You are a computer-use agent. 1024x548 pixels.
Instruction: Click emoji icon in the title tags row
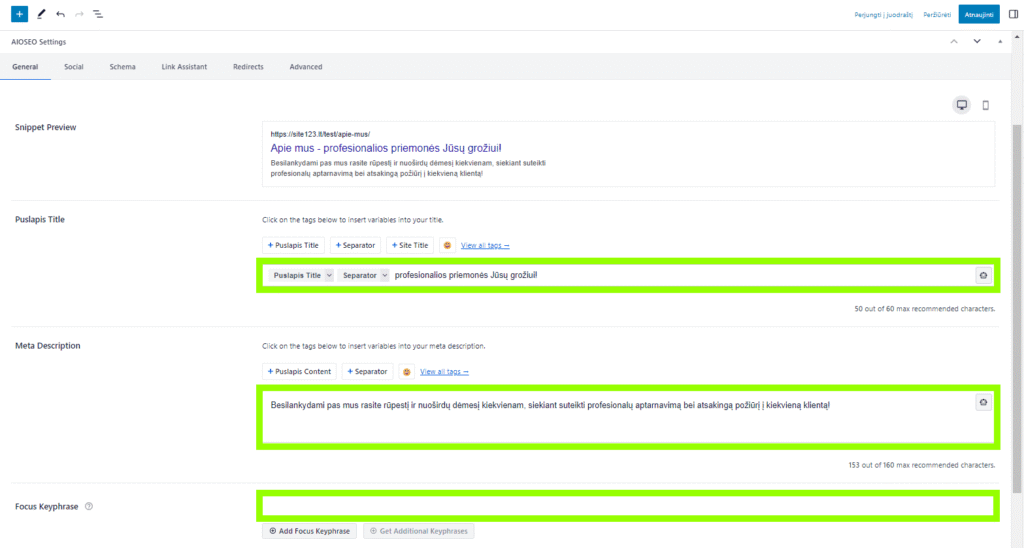pyautogui.click(x=447, y=245)
